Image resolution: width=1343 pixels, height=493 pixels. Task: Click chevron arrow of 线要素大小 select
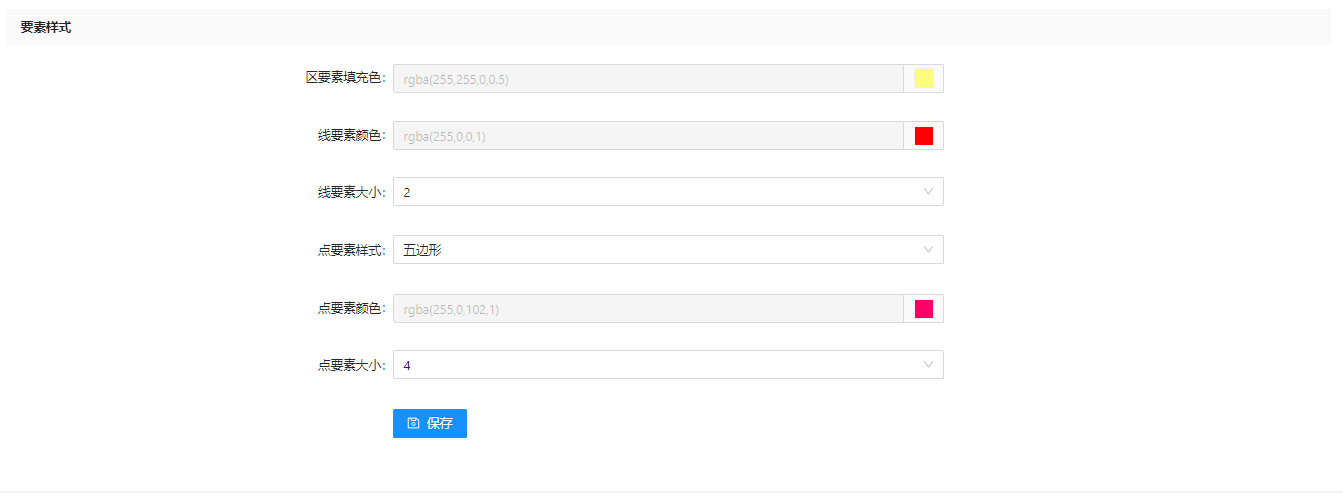[928, 192]
